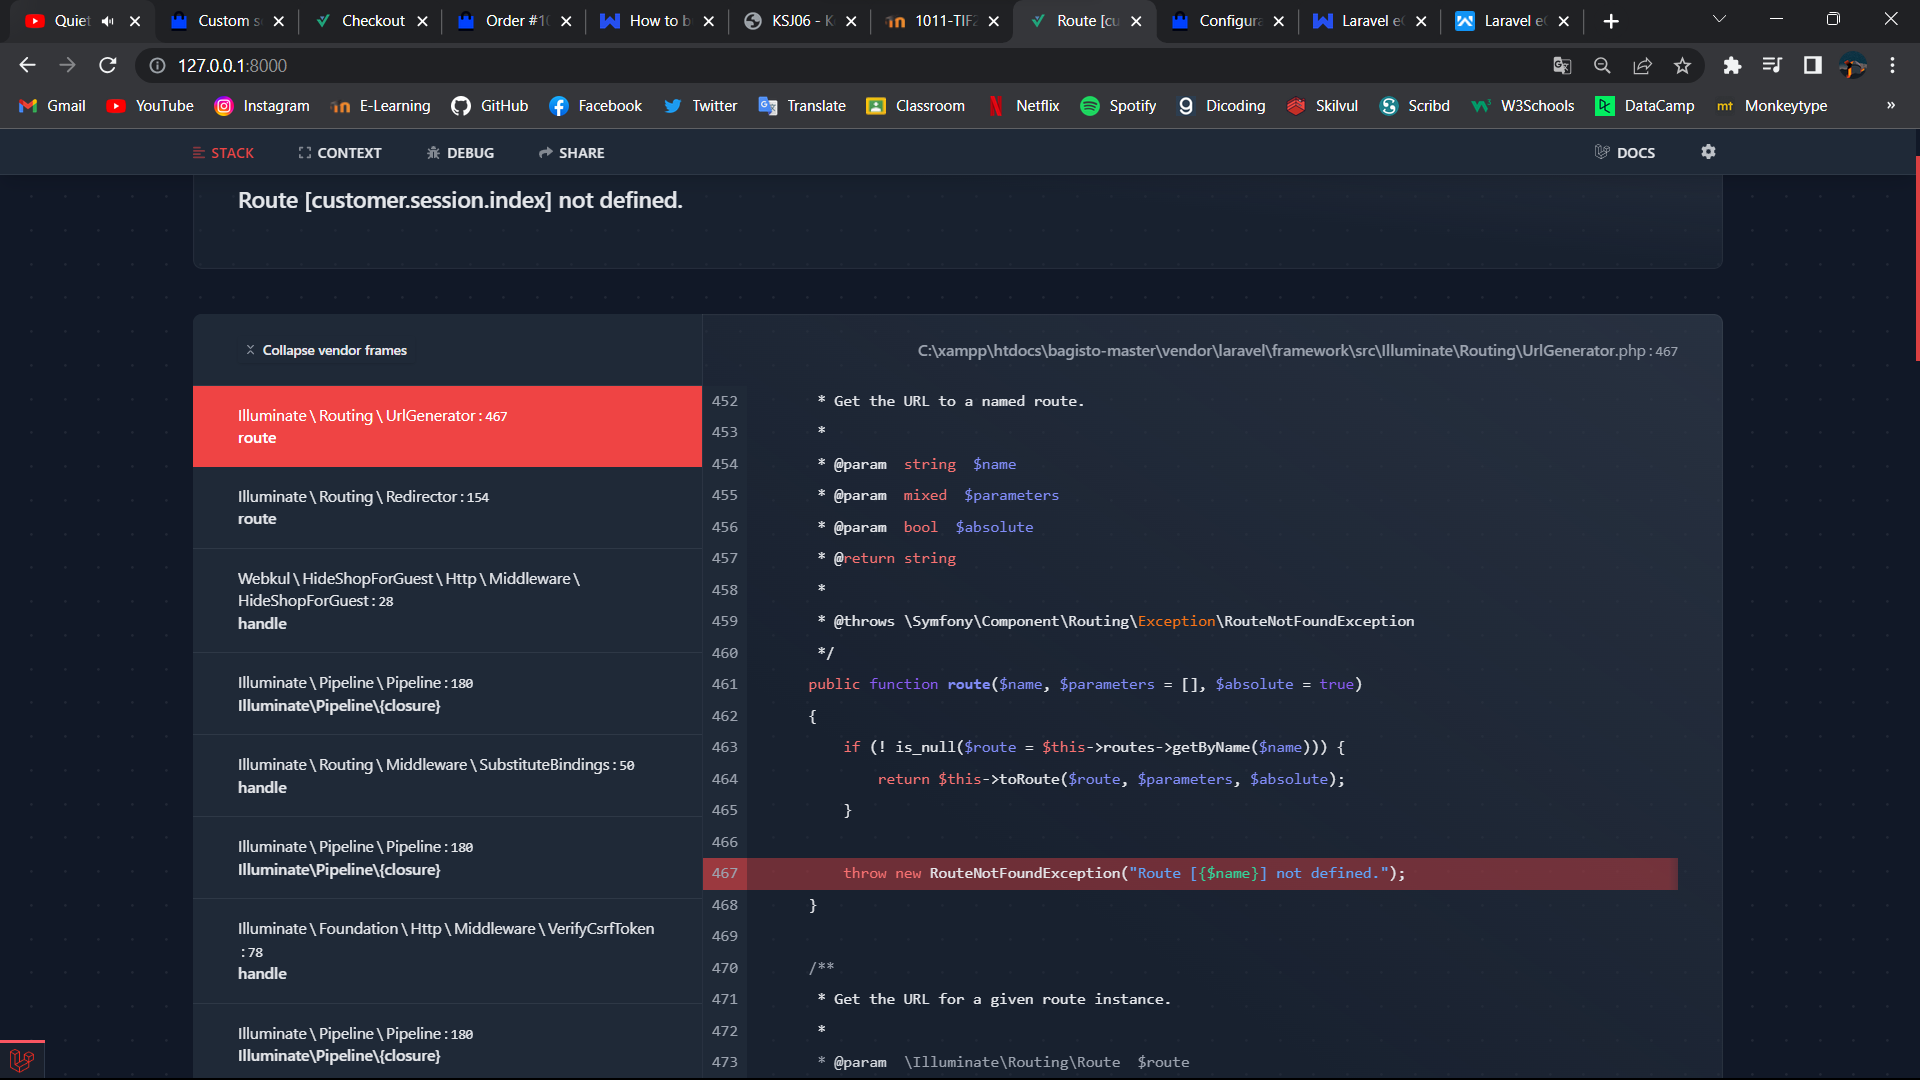Select the VerifyCsrfToken:78 handle frame

(x=447, y=951)
